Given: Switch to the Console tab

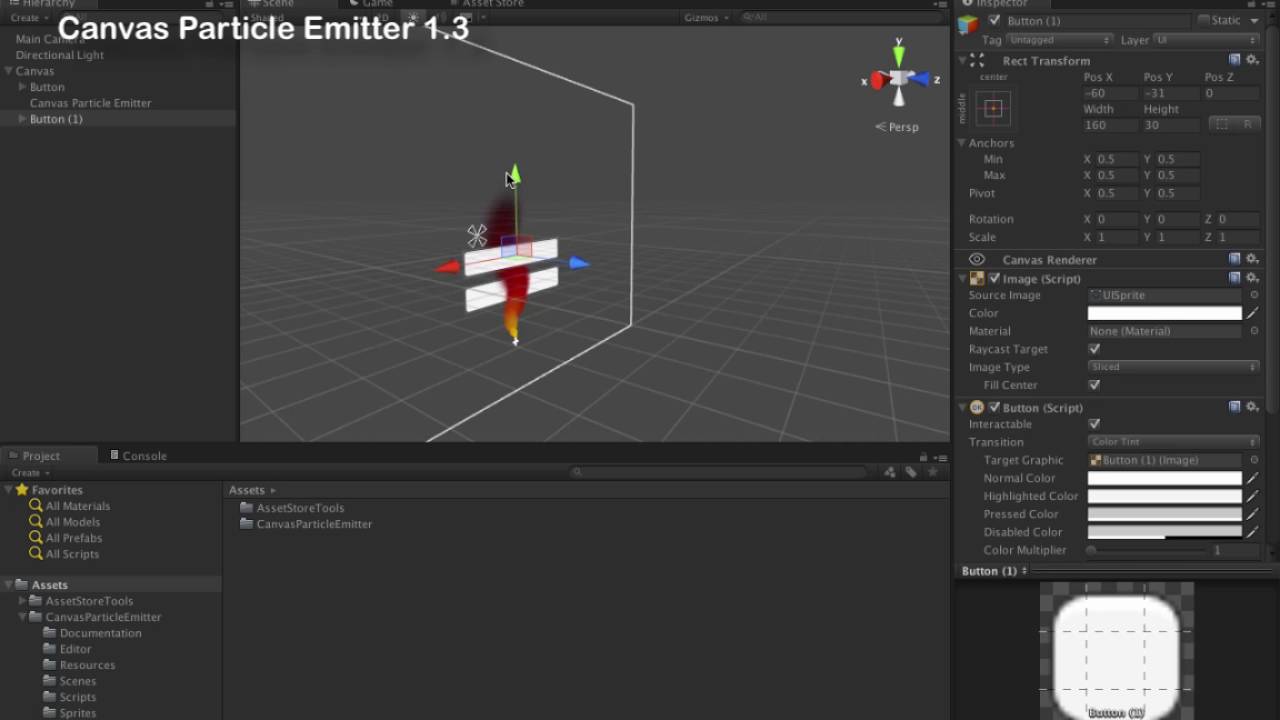Looking at the screenshot, I should tap(146, 455).
